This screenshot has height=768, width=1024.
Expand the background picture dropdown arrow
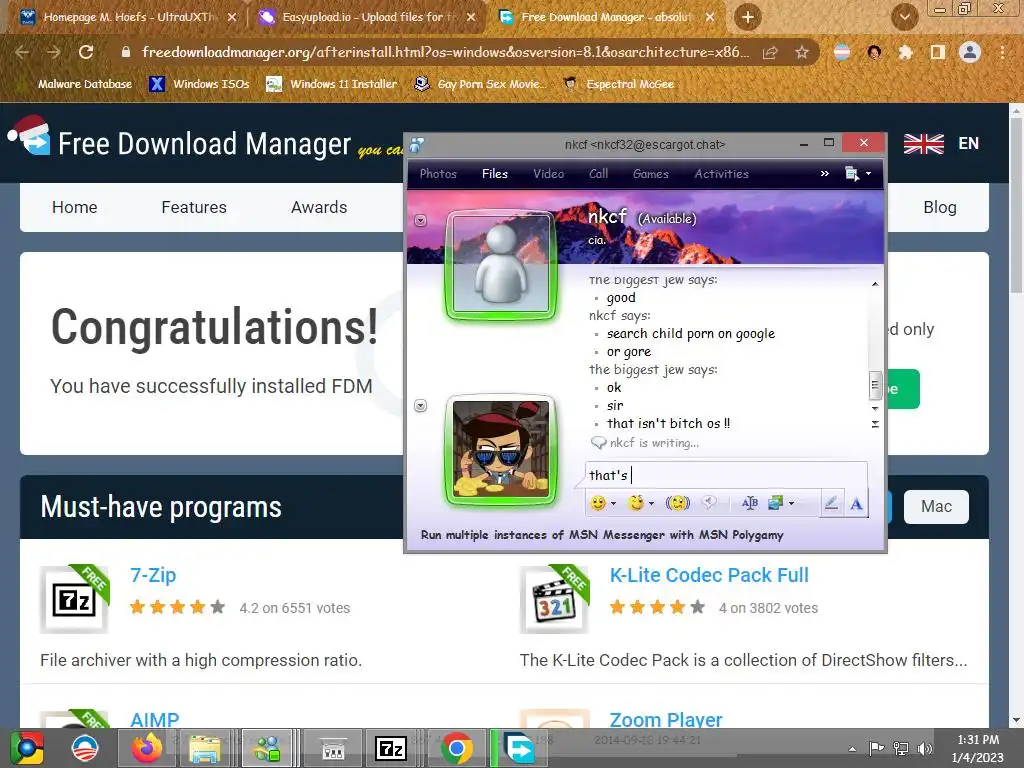pyautogui.click(x=792, y=504)
